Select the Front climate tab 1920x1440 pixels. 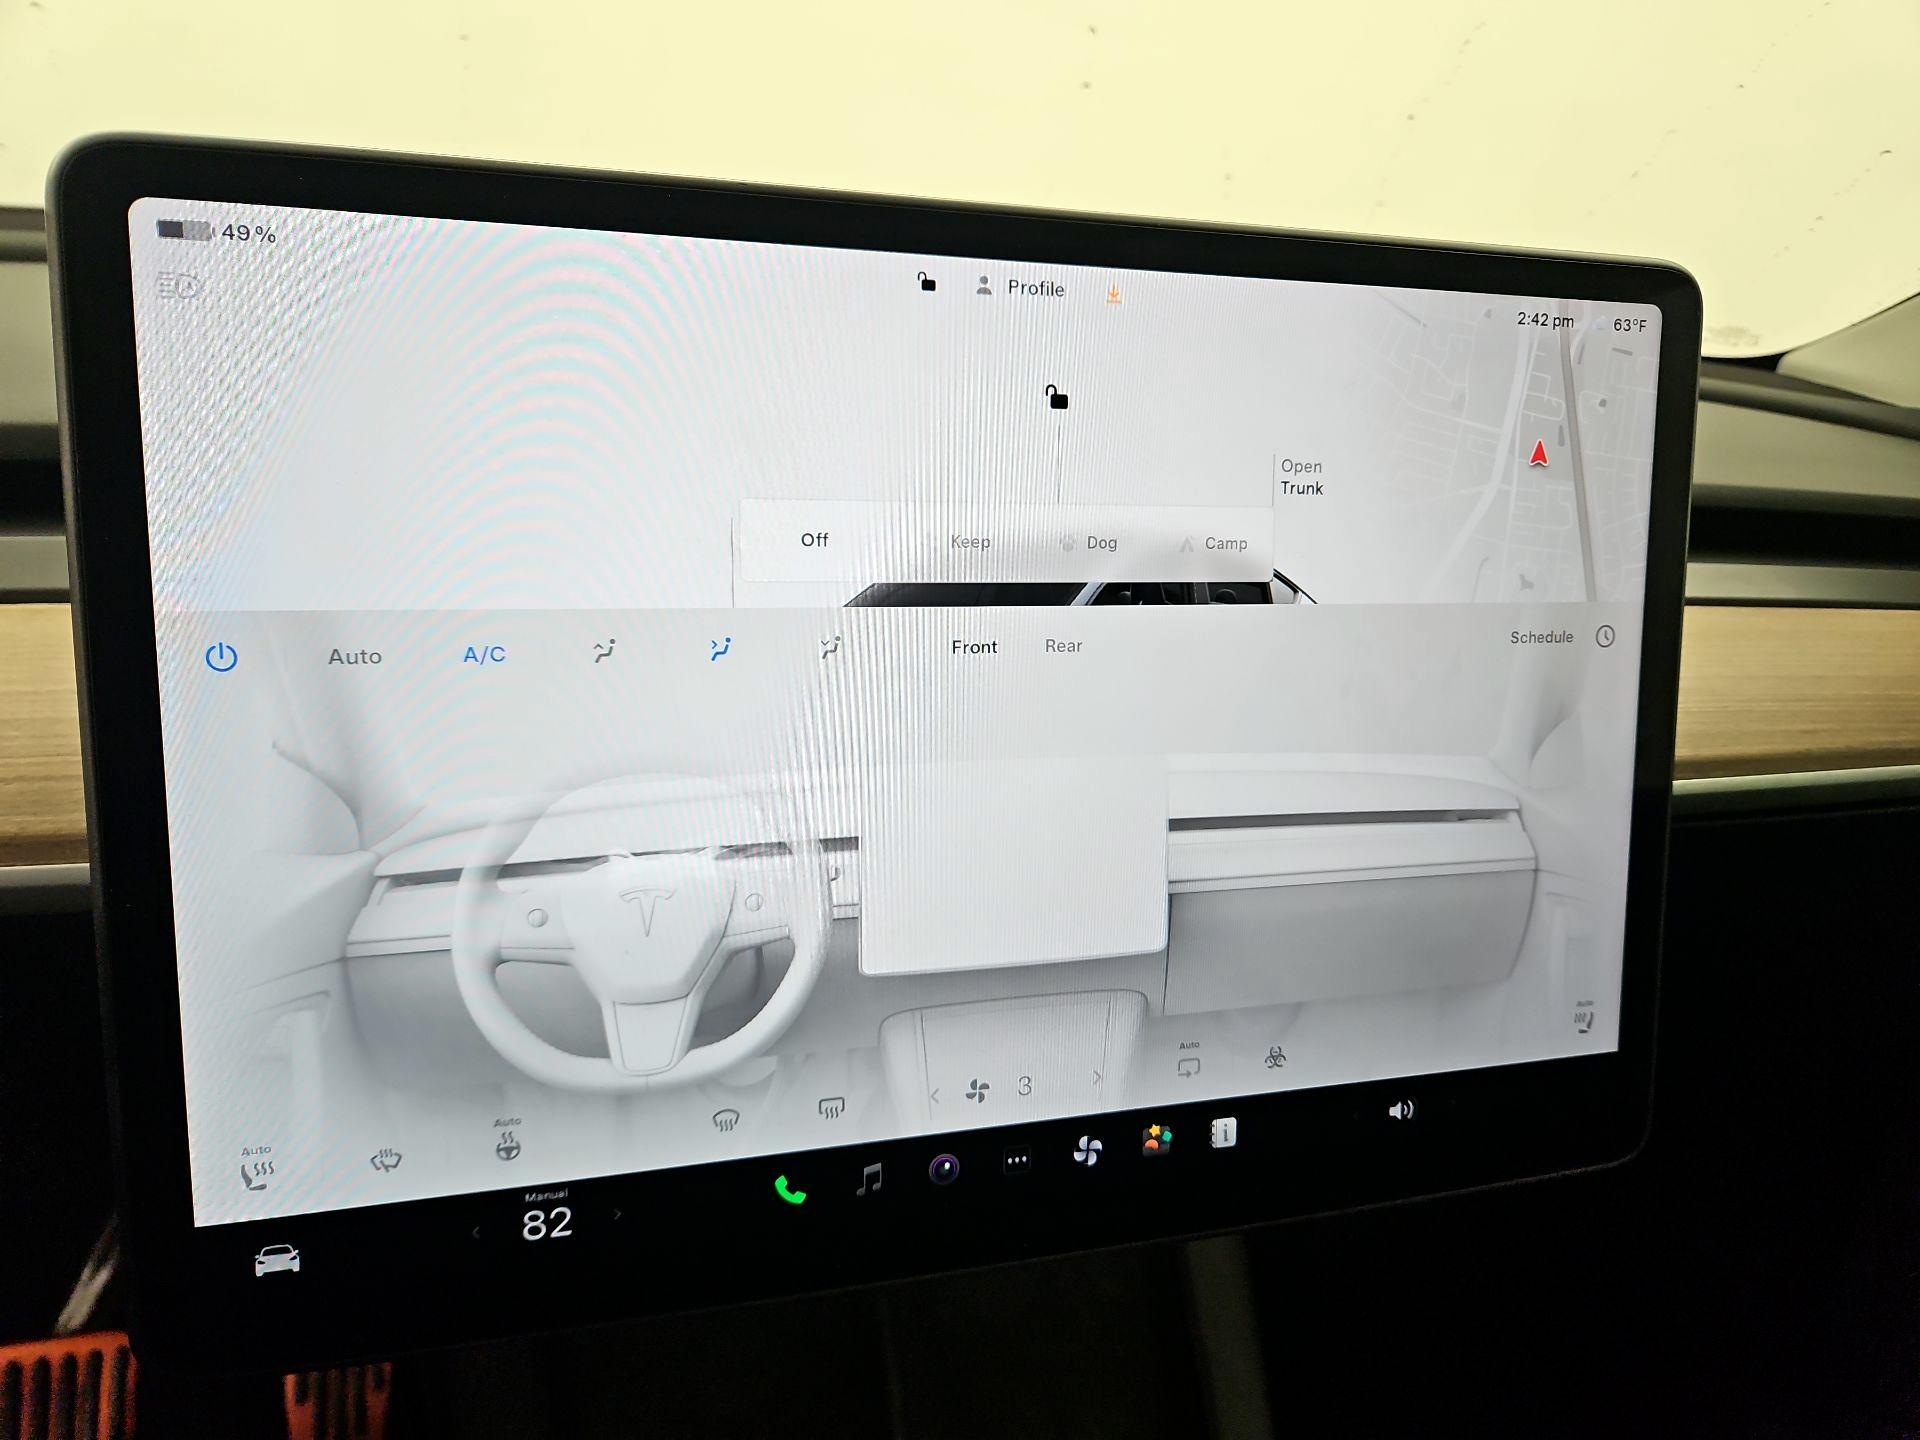click(x=974, y=647)
